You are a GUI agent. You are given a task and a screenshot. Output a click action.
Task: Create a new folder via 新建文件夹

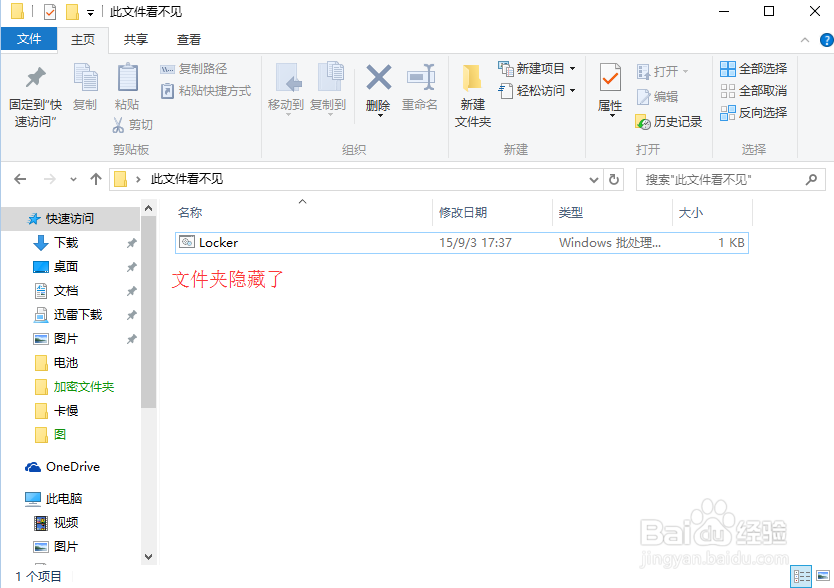(472, 90)
